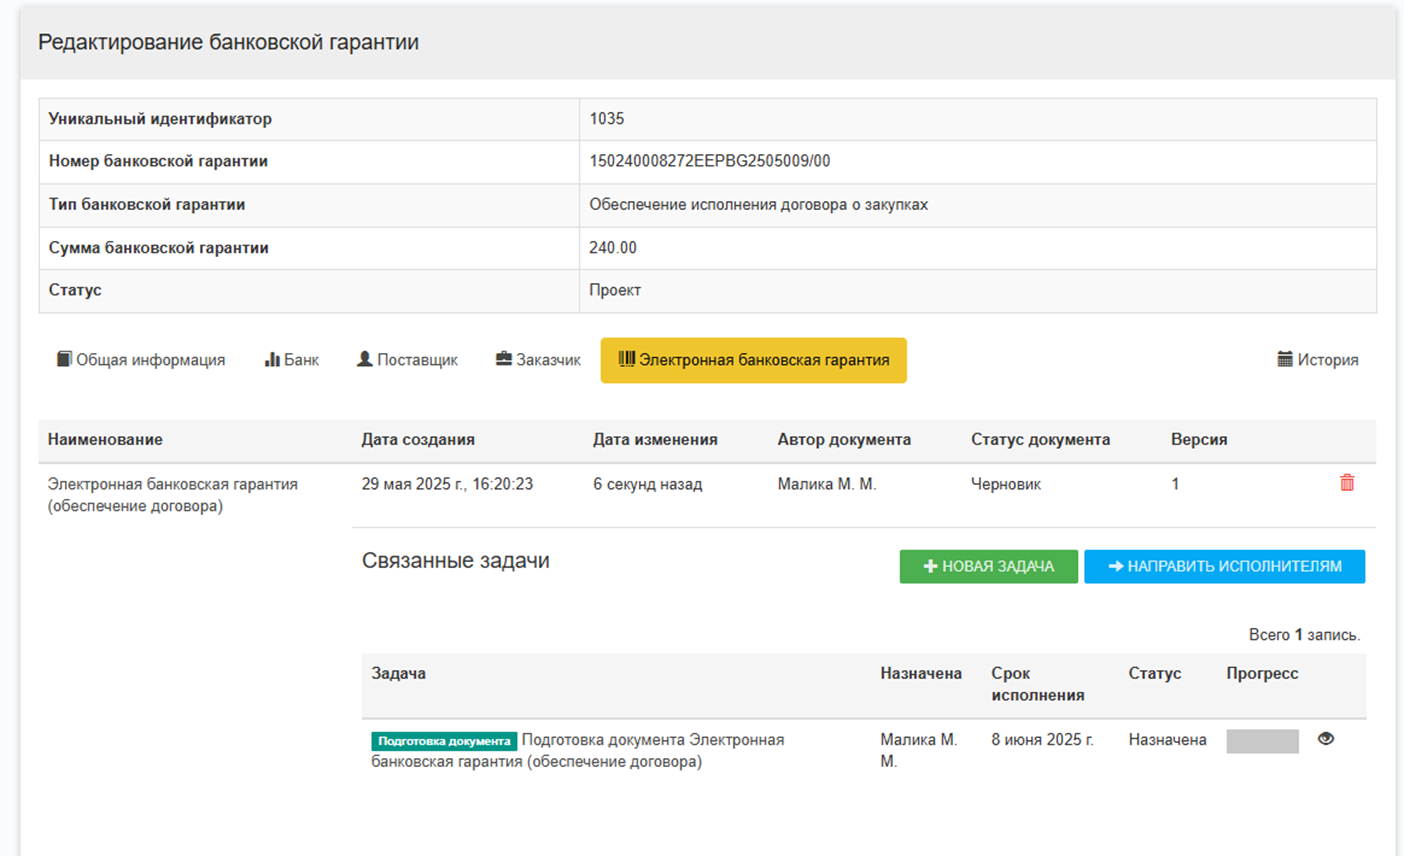Click the Дата создания column header
This screenshot has height=856, width=1404.
point(418,439)
